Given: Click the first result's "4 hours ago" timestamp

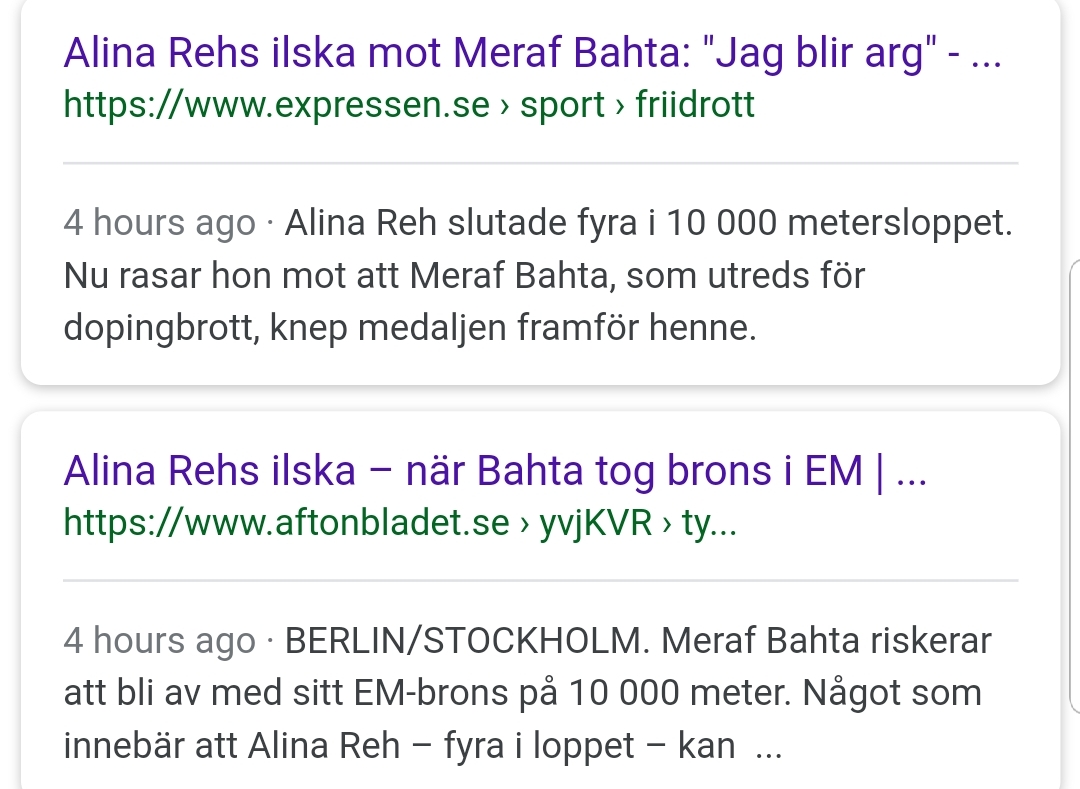Looking at the screenshot, I should [159, 223].
